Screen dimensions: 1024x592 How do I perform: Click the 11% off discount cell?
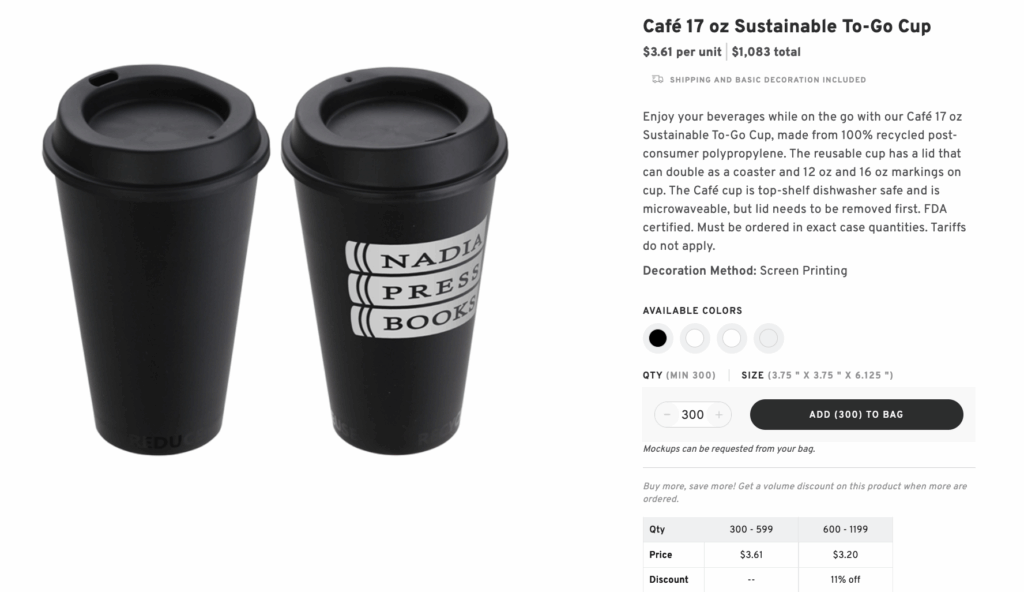[845, 579]
